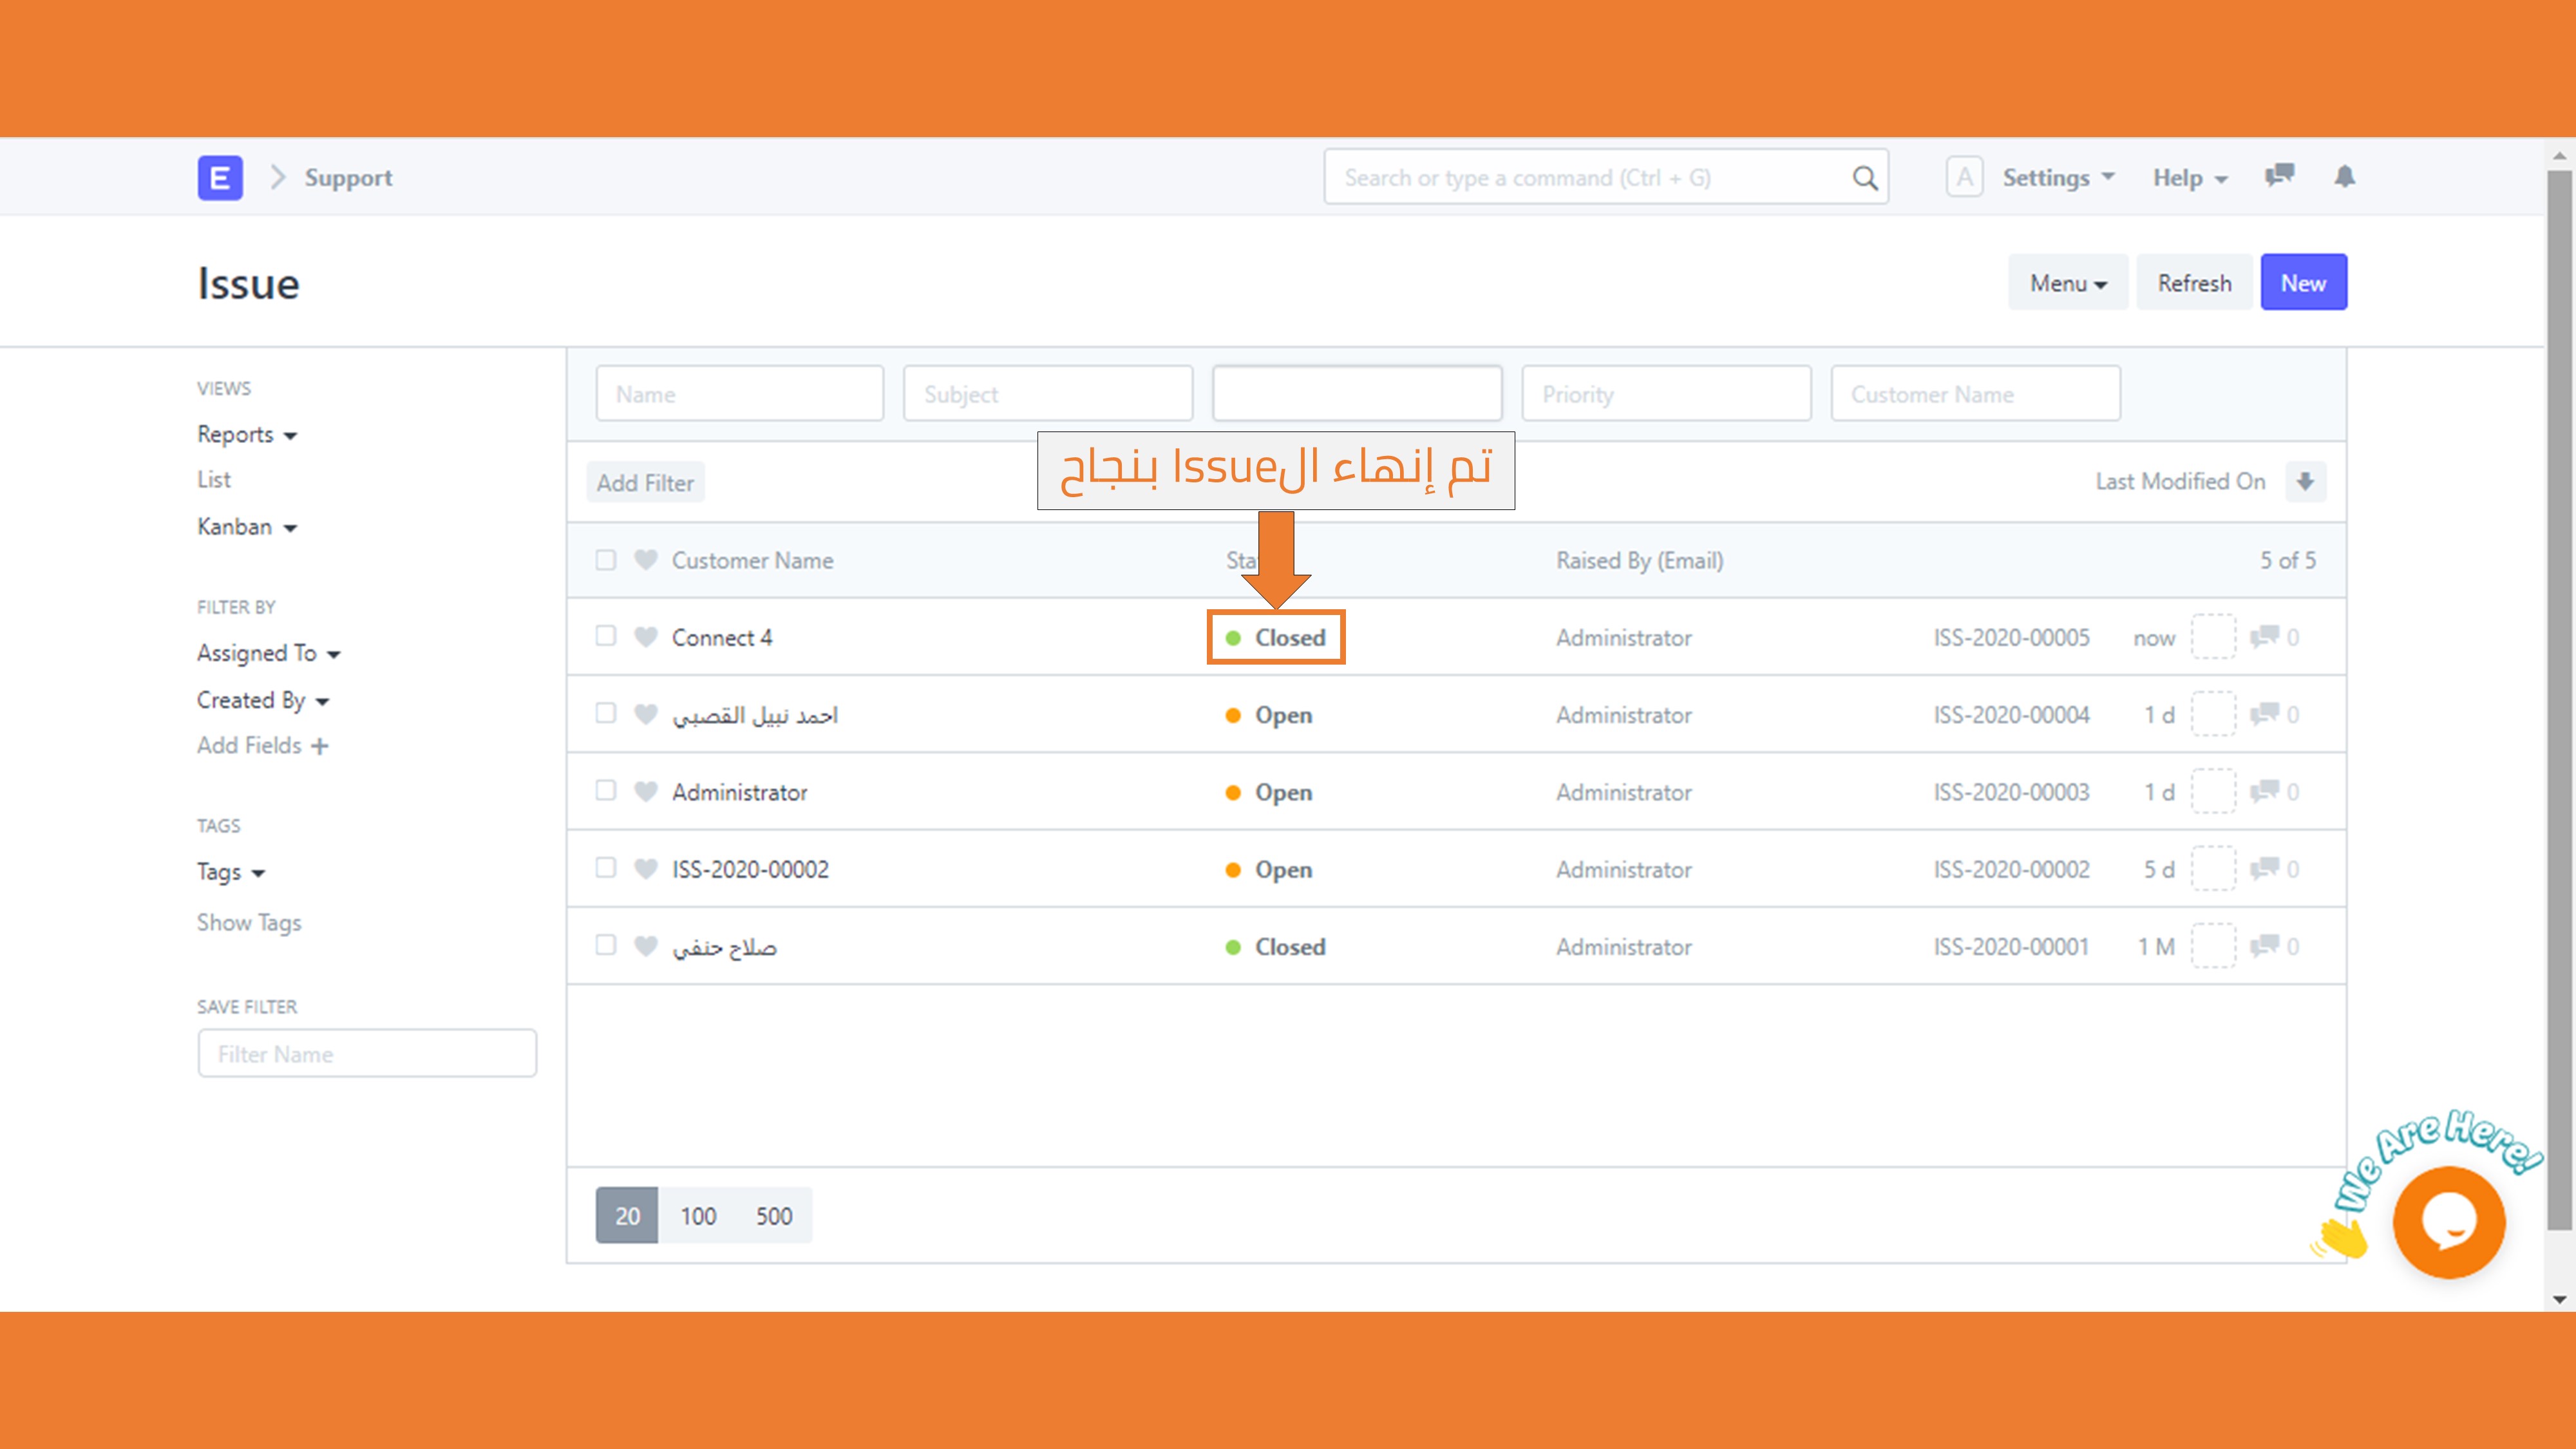Open the chat messages icon in navbar
Viewport: 2576px width, 1449px height.
(2279, 176)
